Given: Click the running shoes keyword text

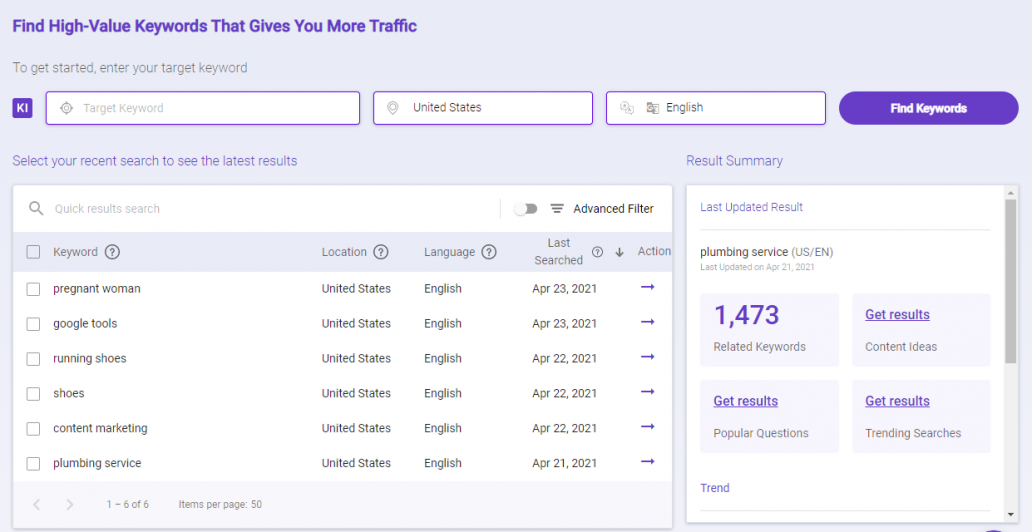Looking at the screenshot, I should coord(90,358).
